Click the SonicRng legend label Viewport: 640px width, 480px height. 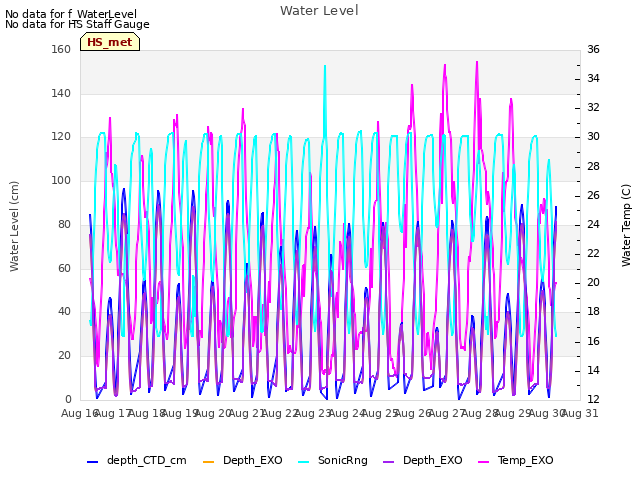click(342, 460)
